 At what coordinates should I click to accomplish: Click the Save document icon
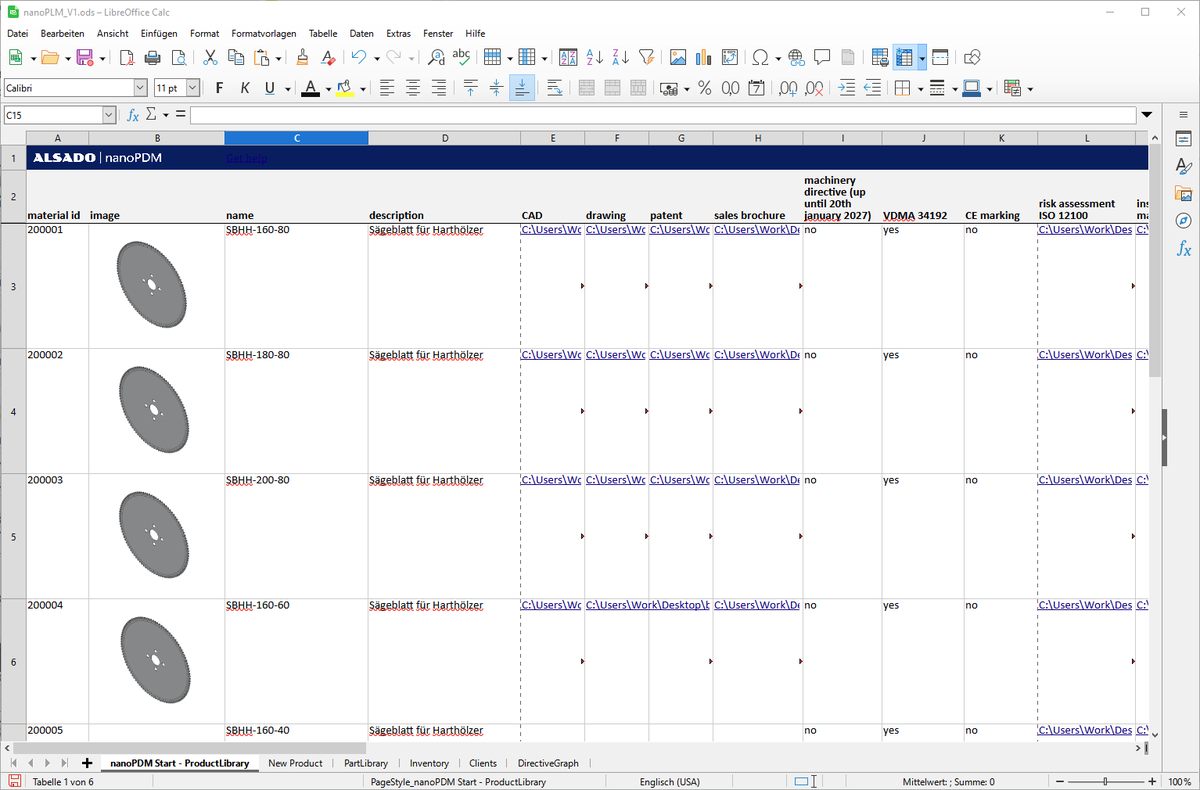[85, 58]
